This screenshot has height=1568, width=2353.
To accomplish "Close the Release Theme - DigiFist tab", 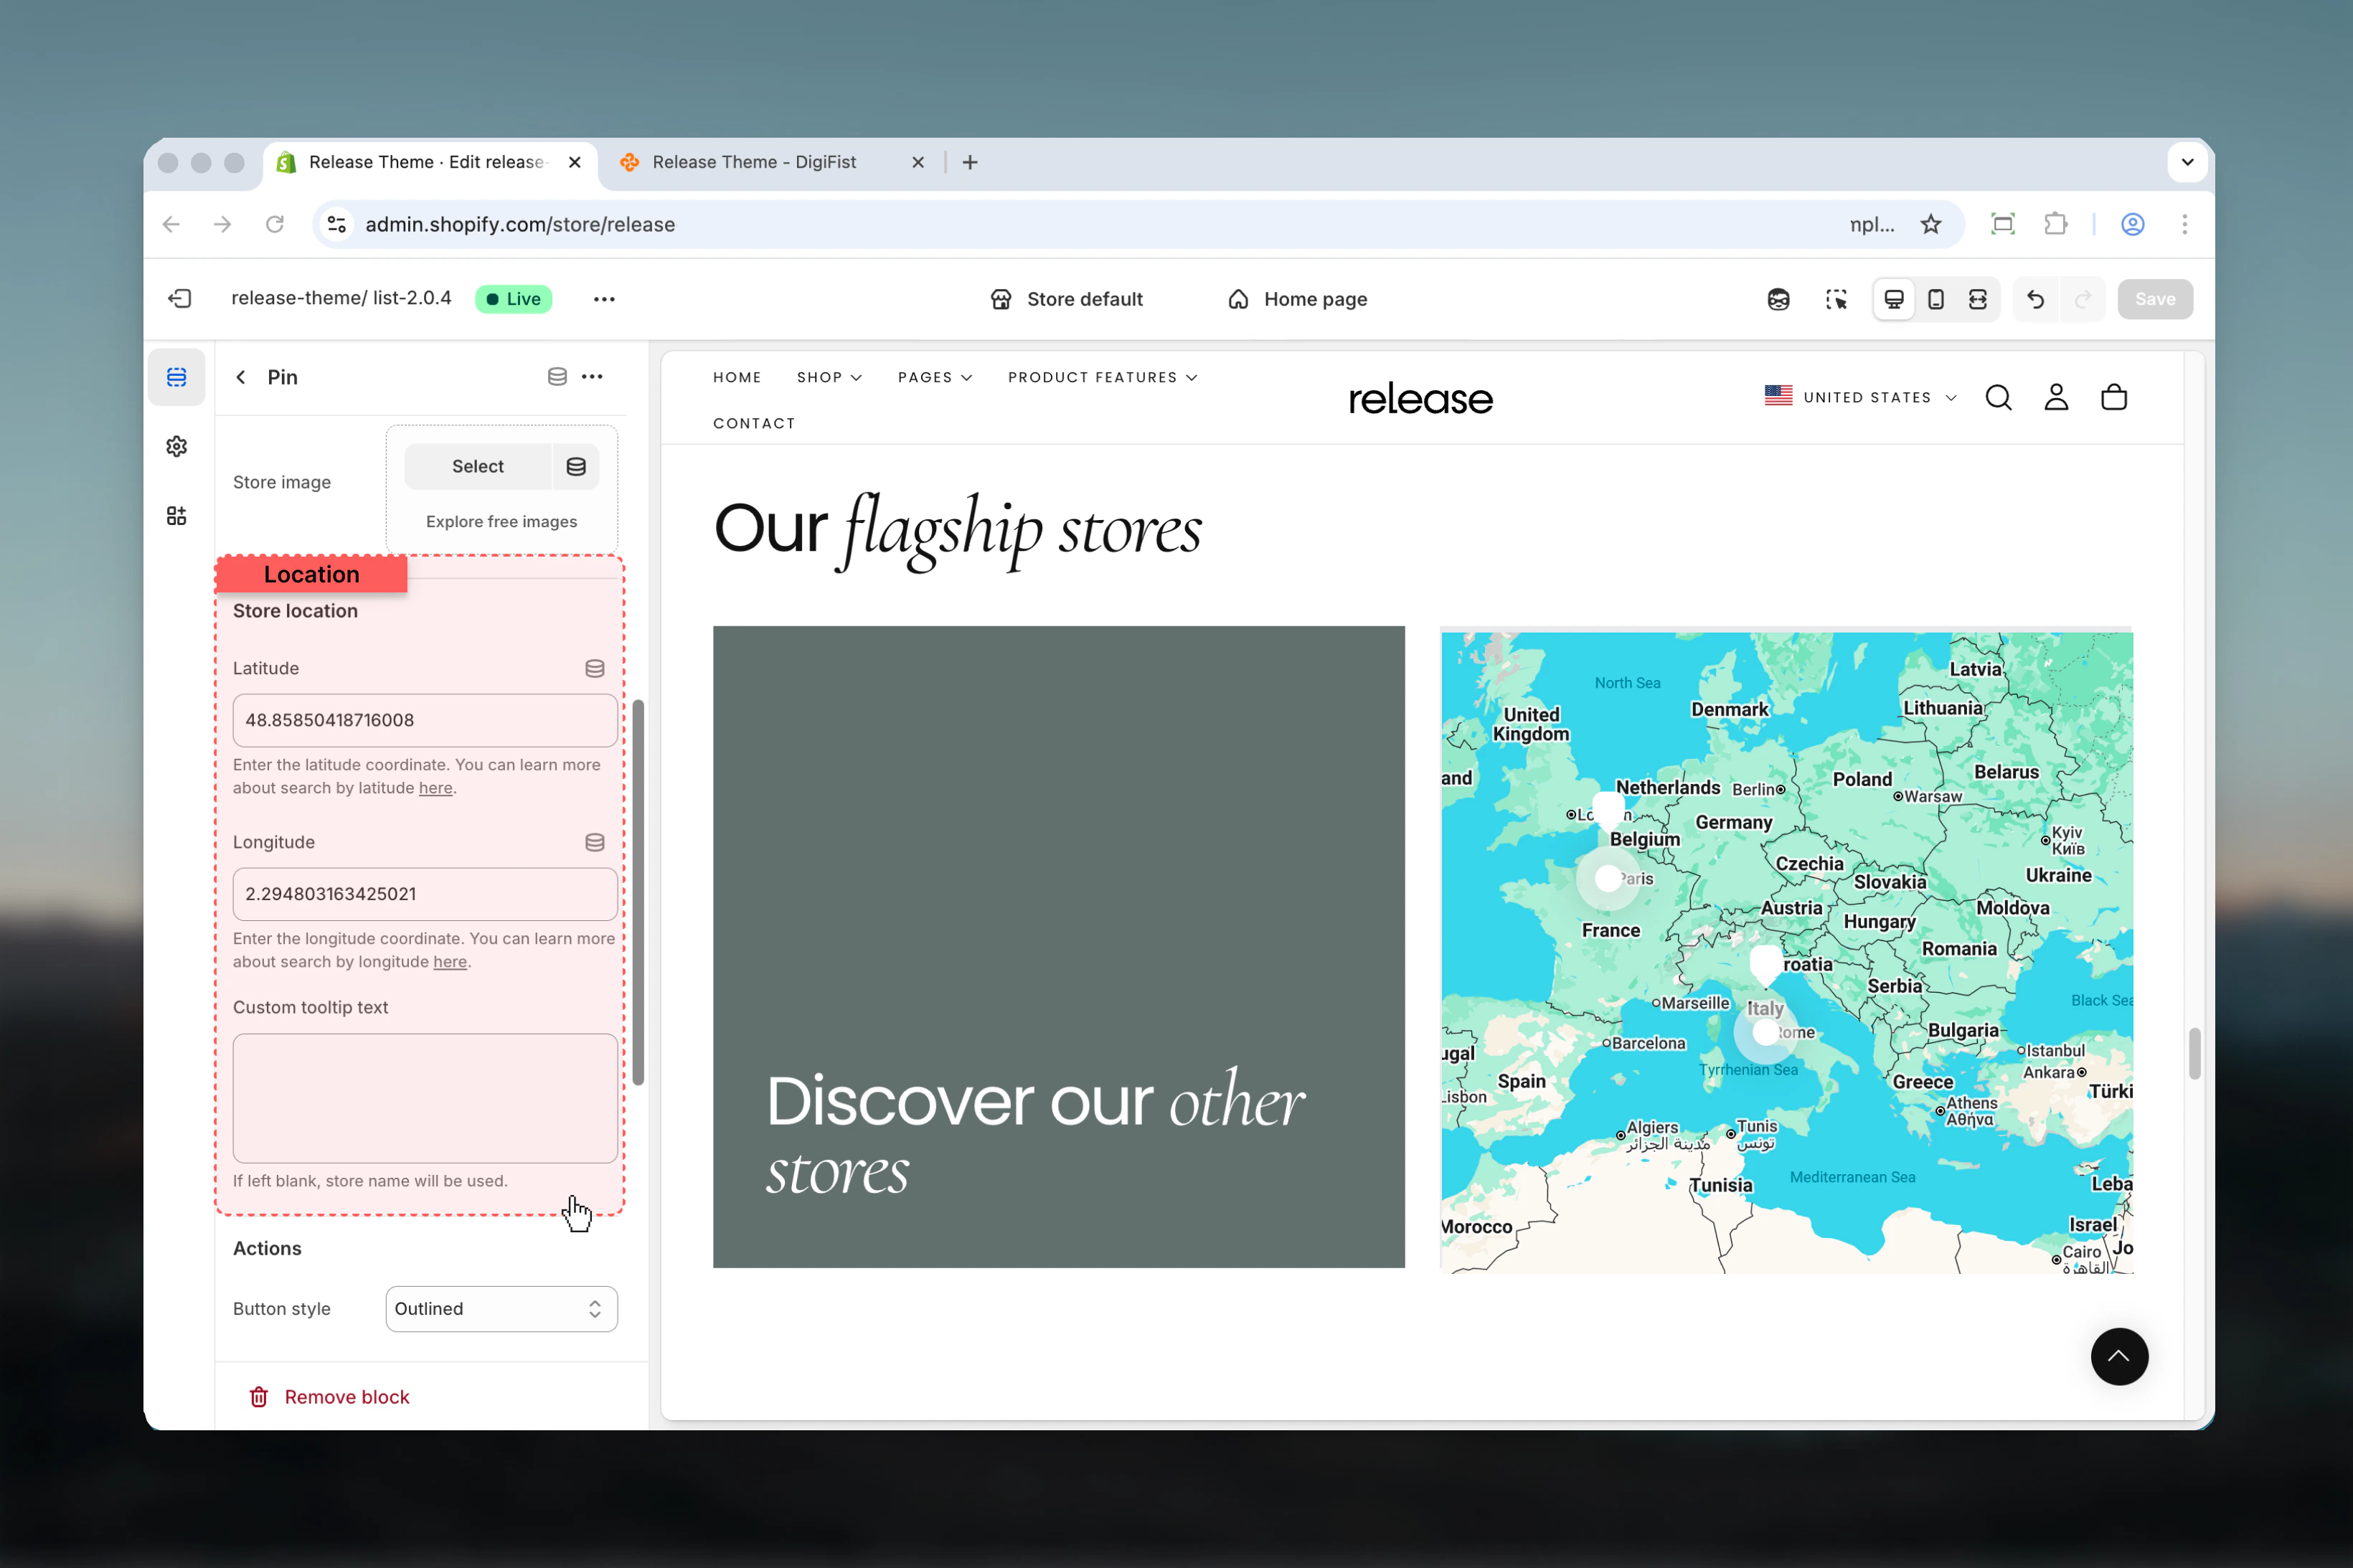I will pos(918,162).
